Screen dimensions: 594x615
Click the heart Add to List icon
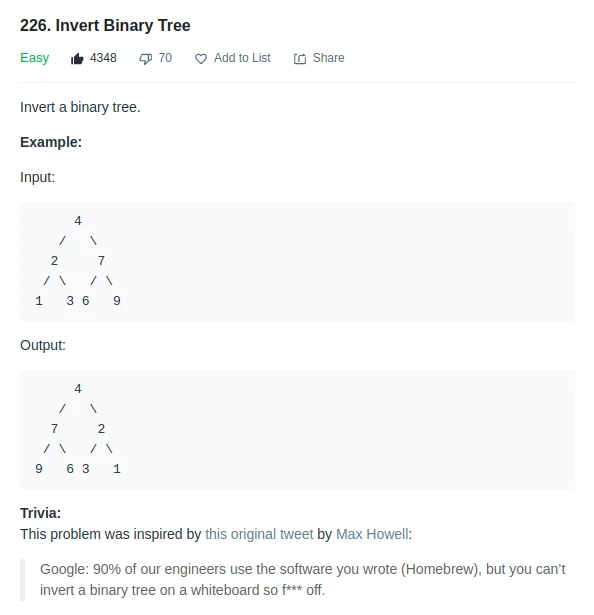click(201, 59)
